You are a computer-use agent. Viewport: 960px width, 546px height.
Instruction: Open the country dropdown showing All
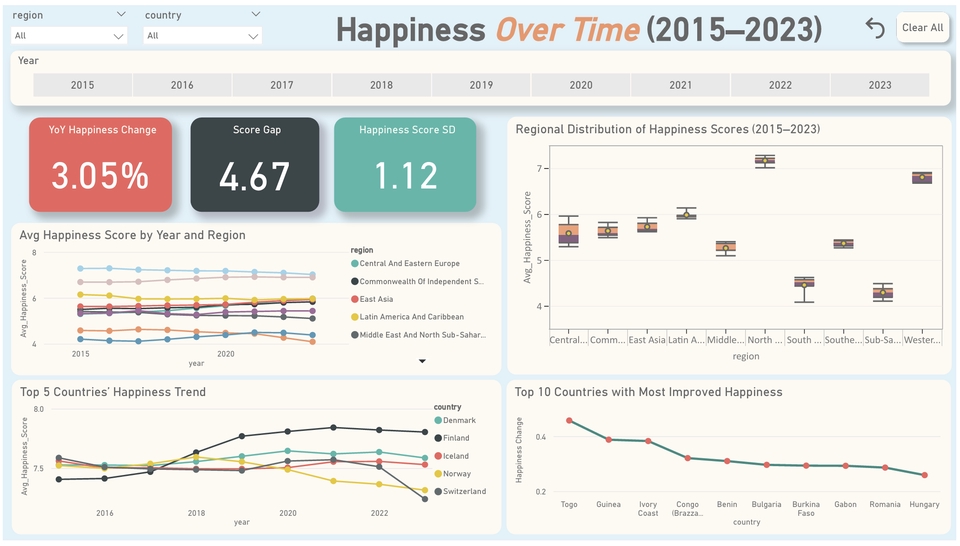202,36
